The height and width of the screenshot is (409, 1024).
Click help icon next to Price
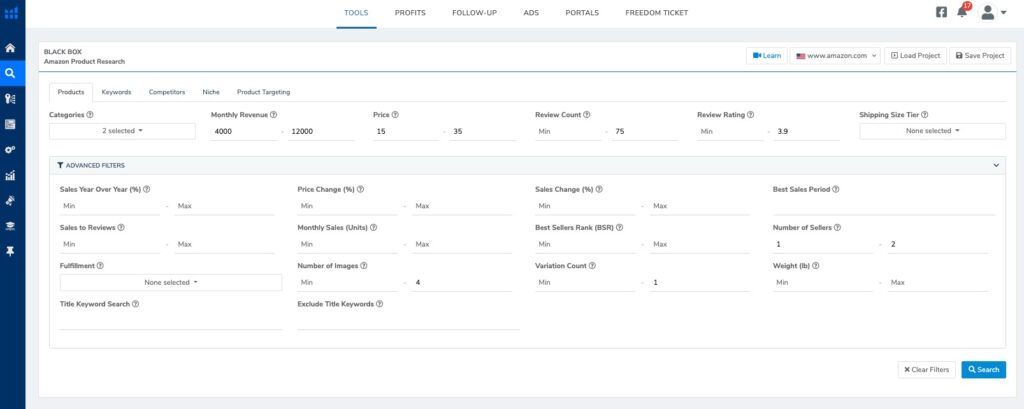tap(395, 114)
